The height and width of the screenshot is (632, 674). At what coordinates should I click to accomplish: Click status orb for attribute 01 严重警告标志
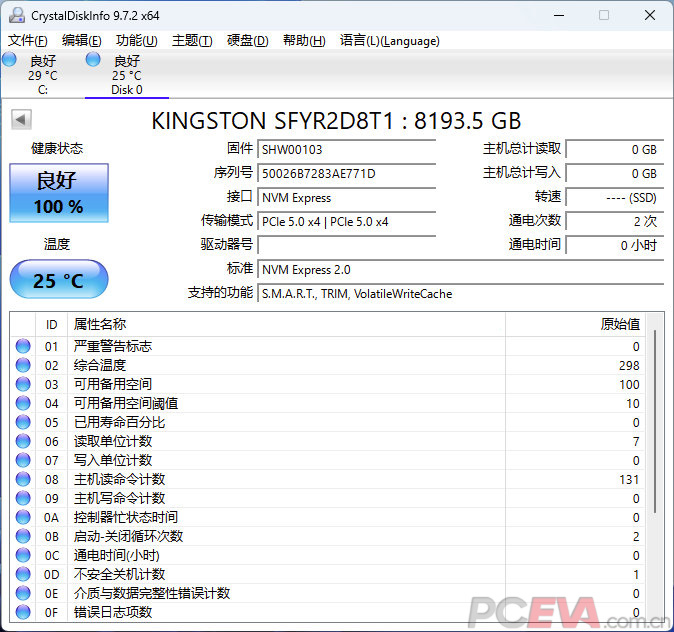(23, 346)
